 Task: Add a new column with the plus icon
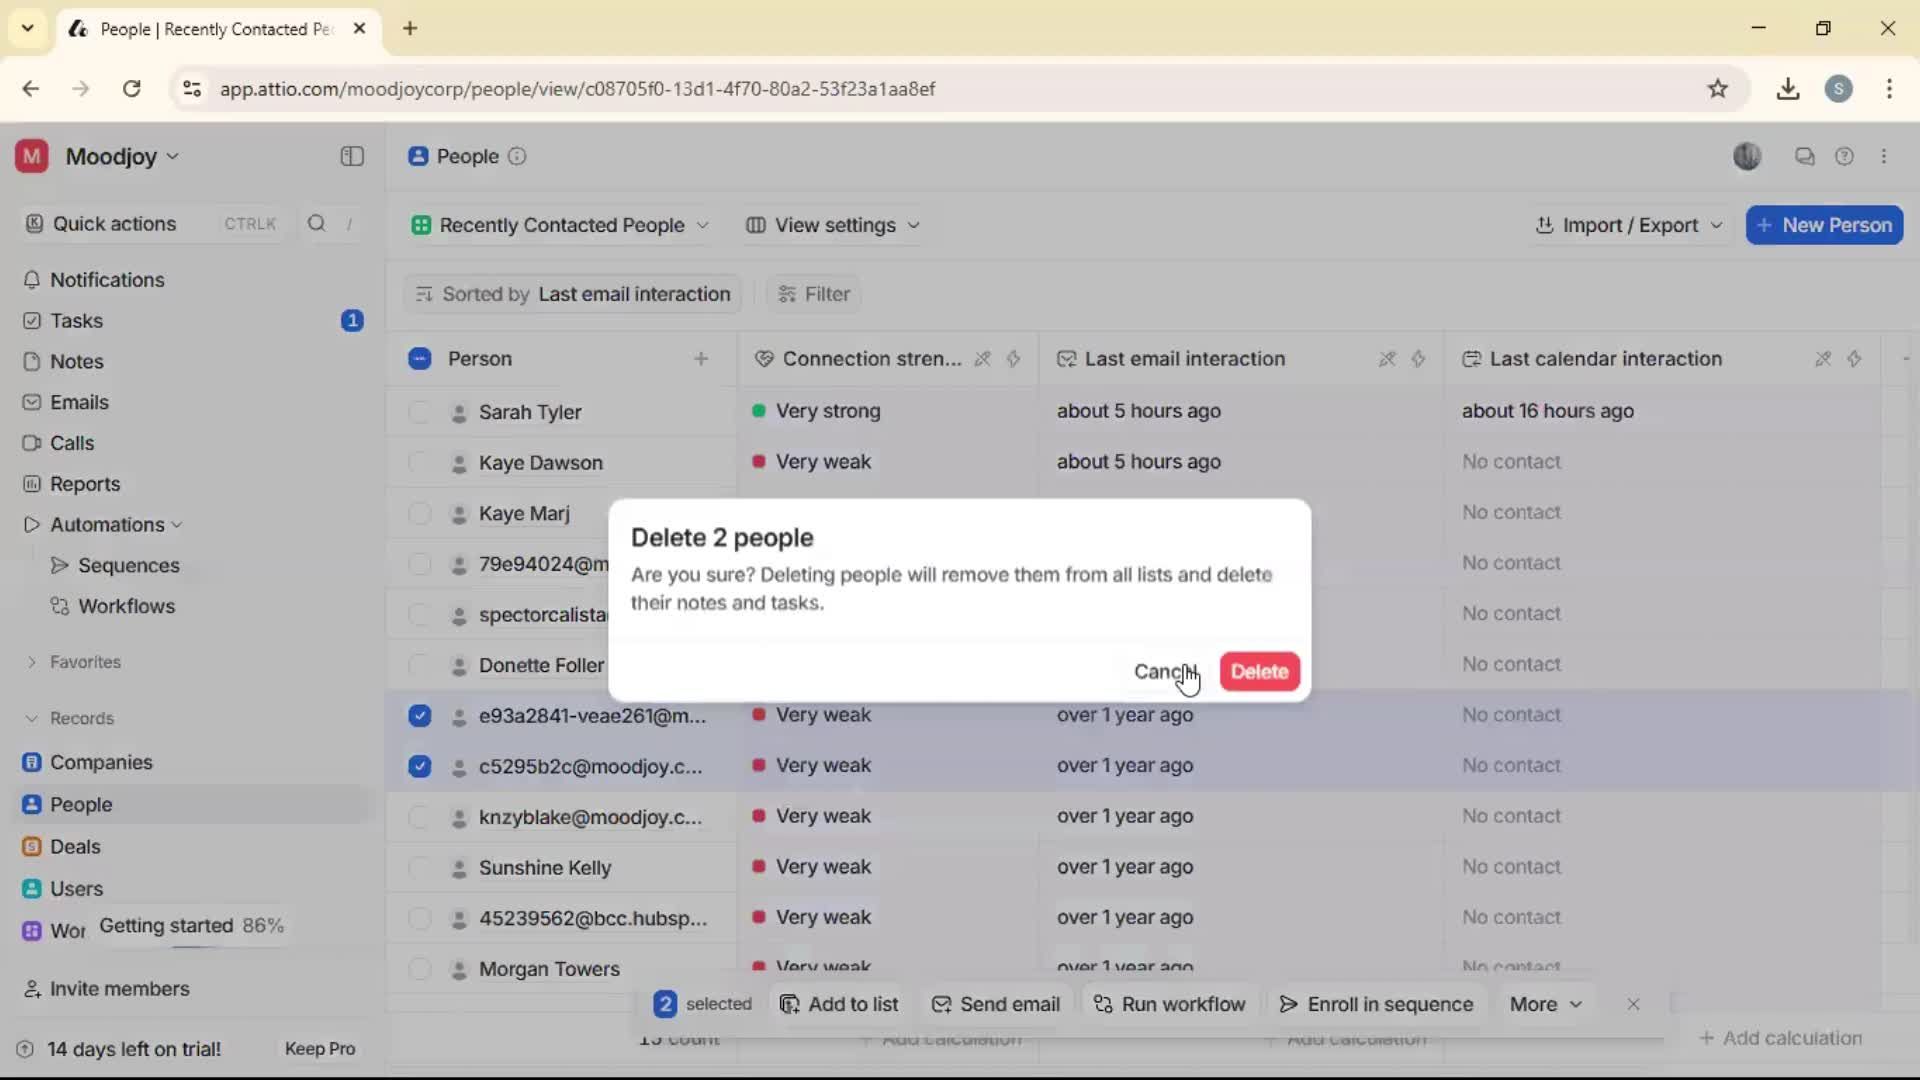point(702,359)
